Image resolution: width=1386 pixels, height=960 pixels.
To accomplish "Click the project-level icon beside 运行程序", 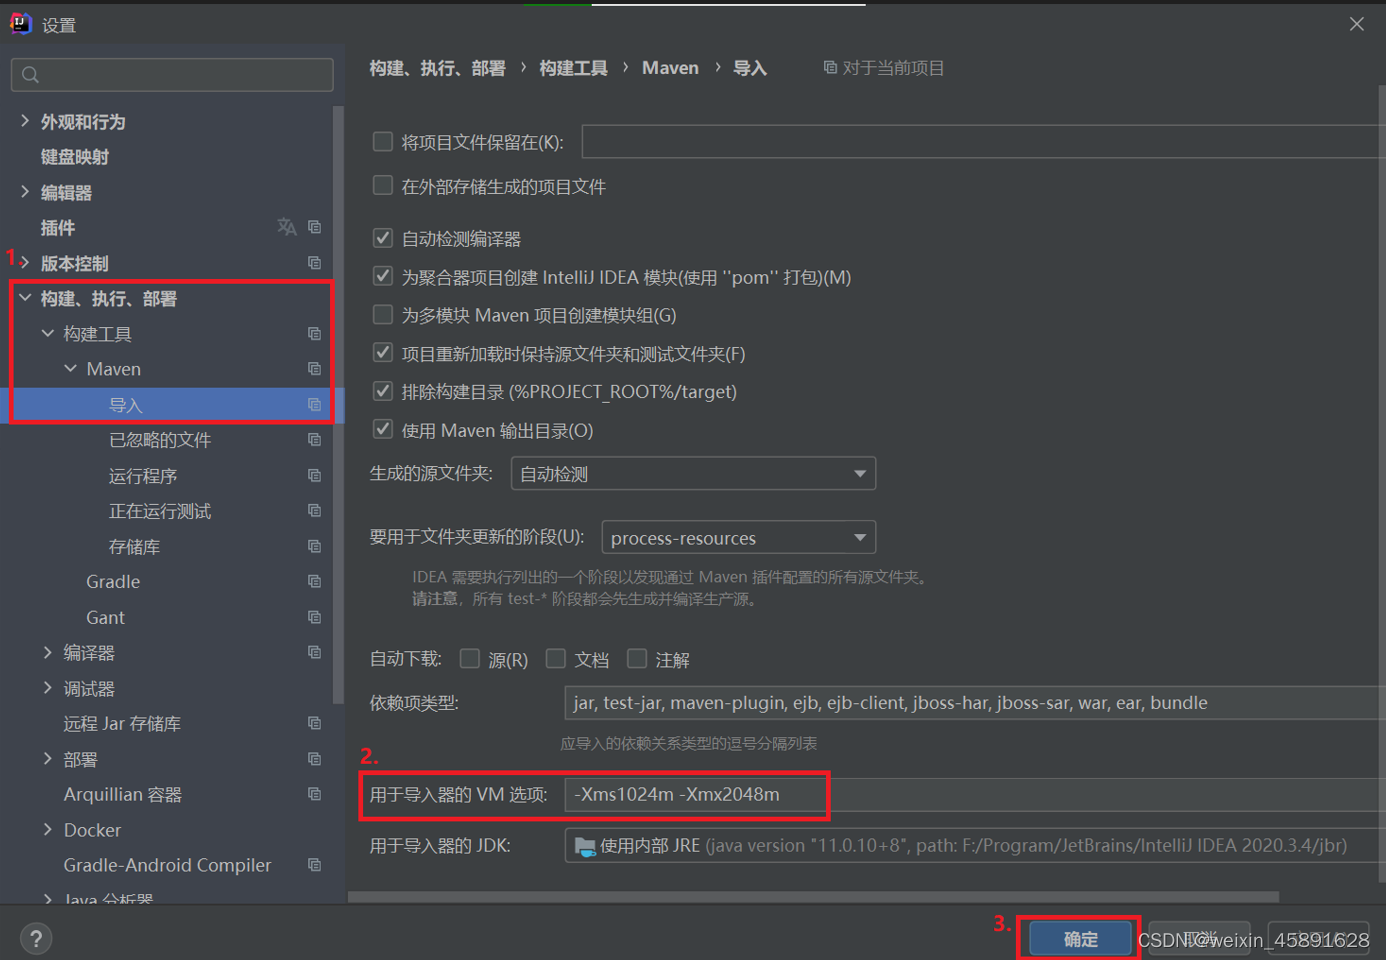I will [x=314, y=476].
